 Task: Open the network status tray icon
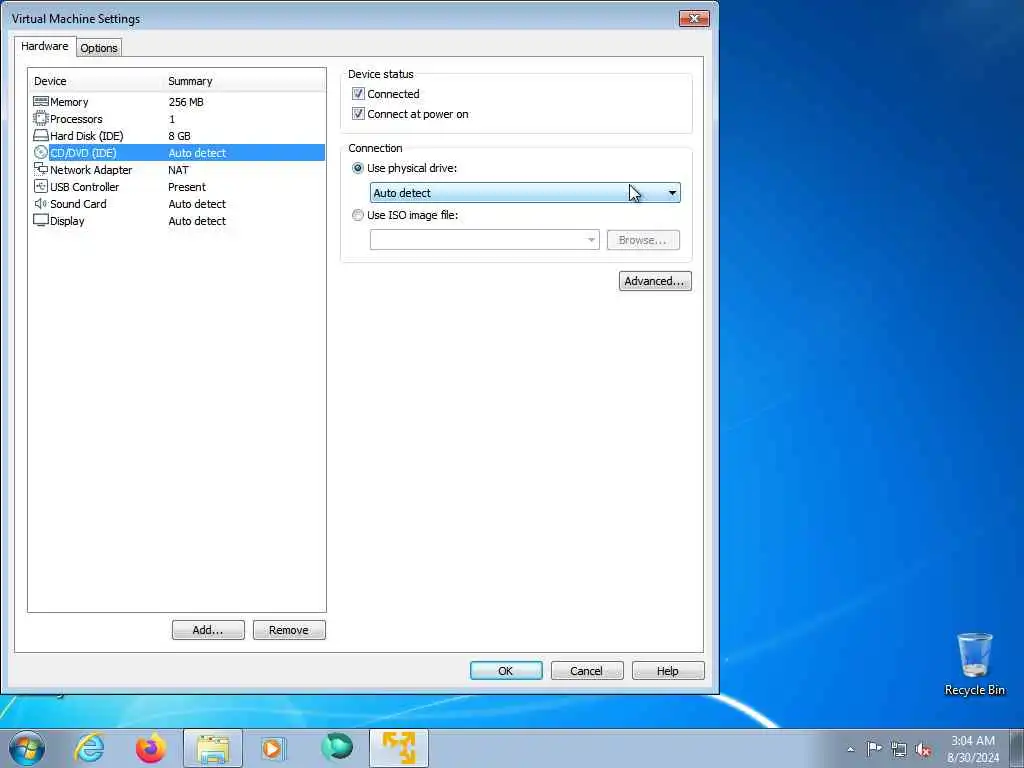(899, 750)
